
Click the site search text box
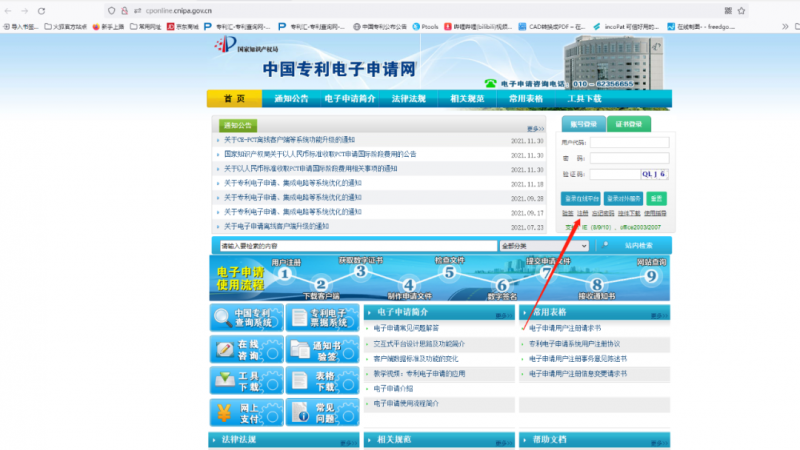coord(358,246)
